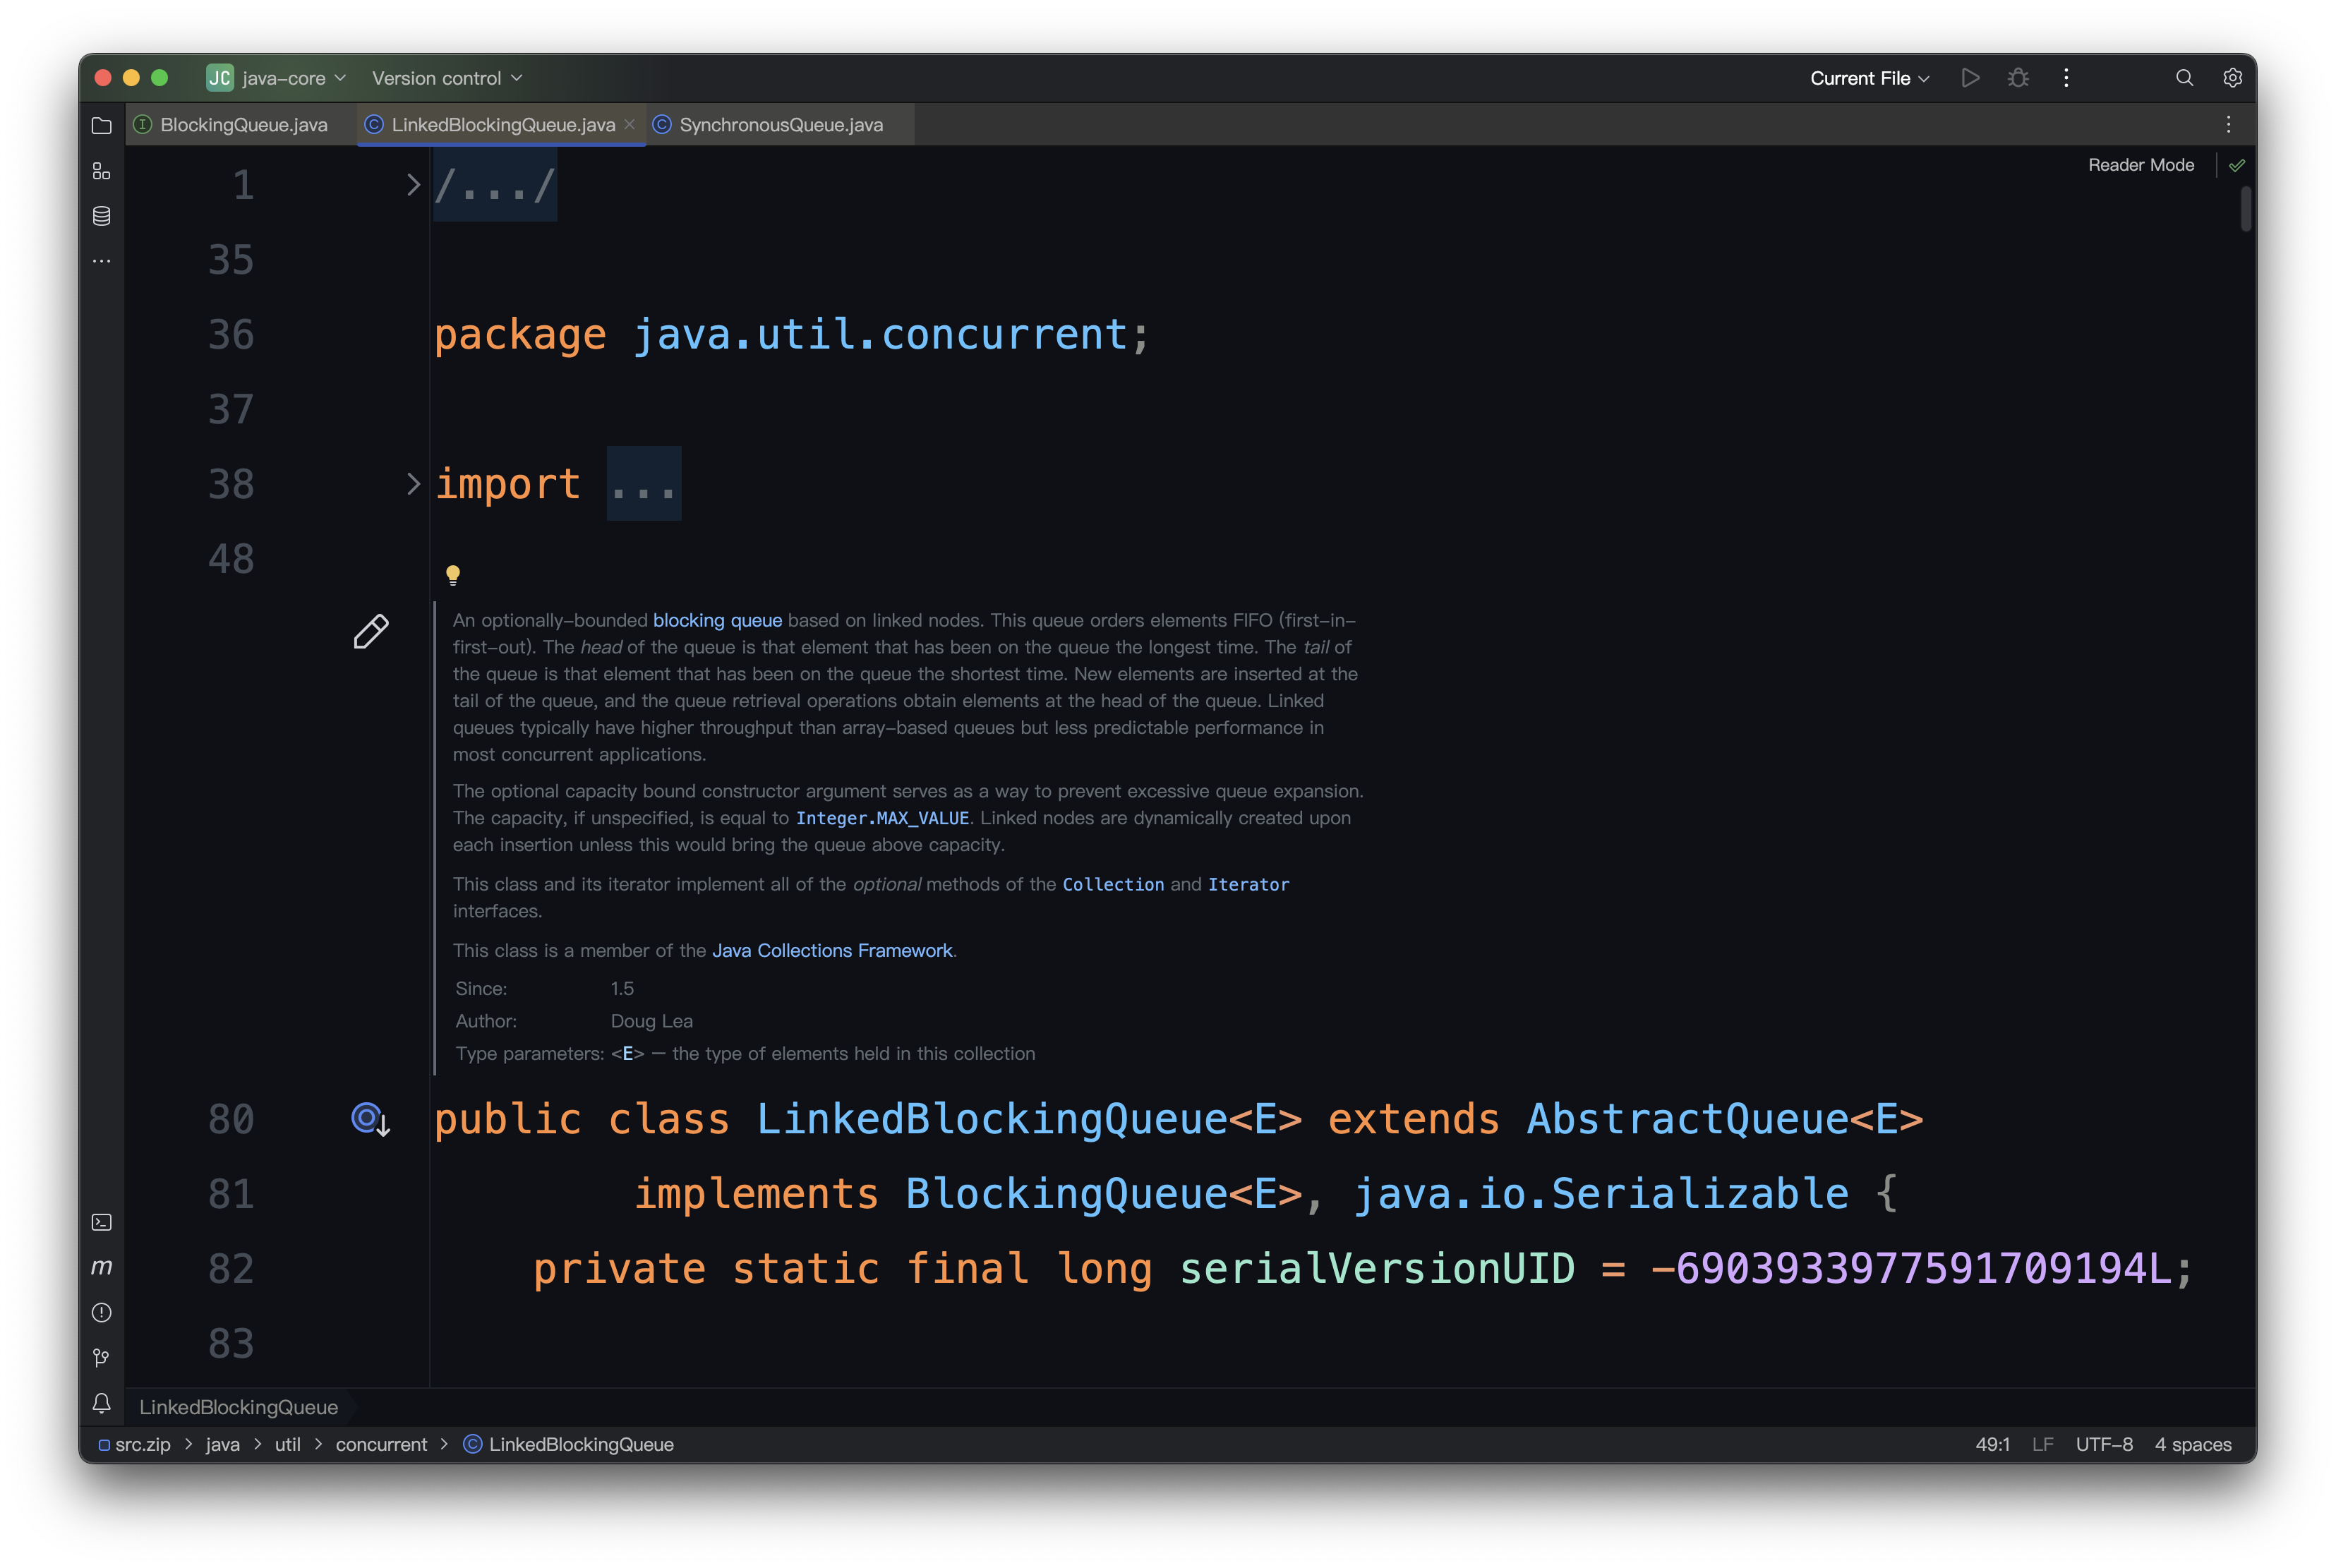Open the Git tool window icon
This screenshot has height=1568, width=2336.
click(x=101, y=1357)
